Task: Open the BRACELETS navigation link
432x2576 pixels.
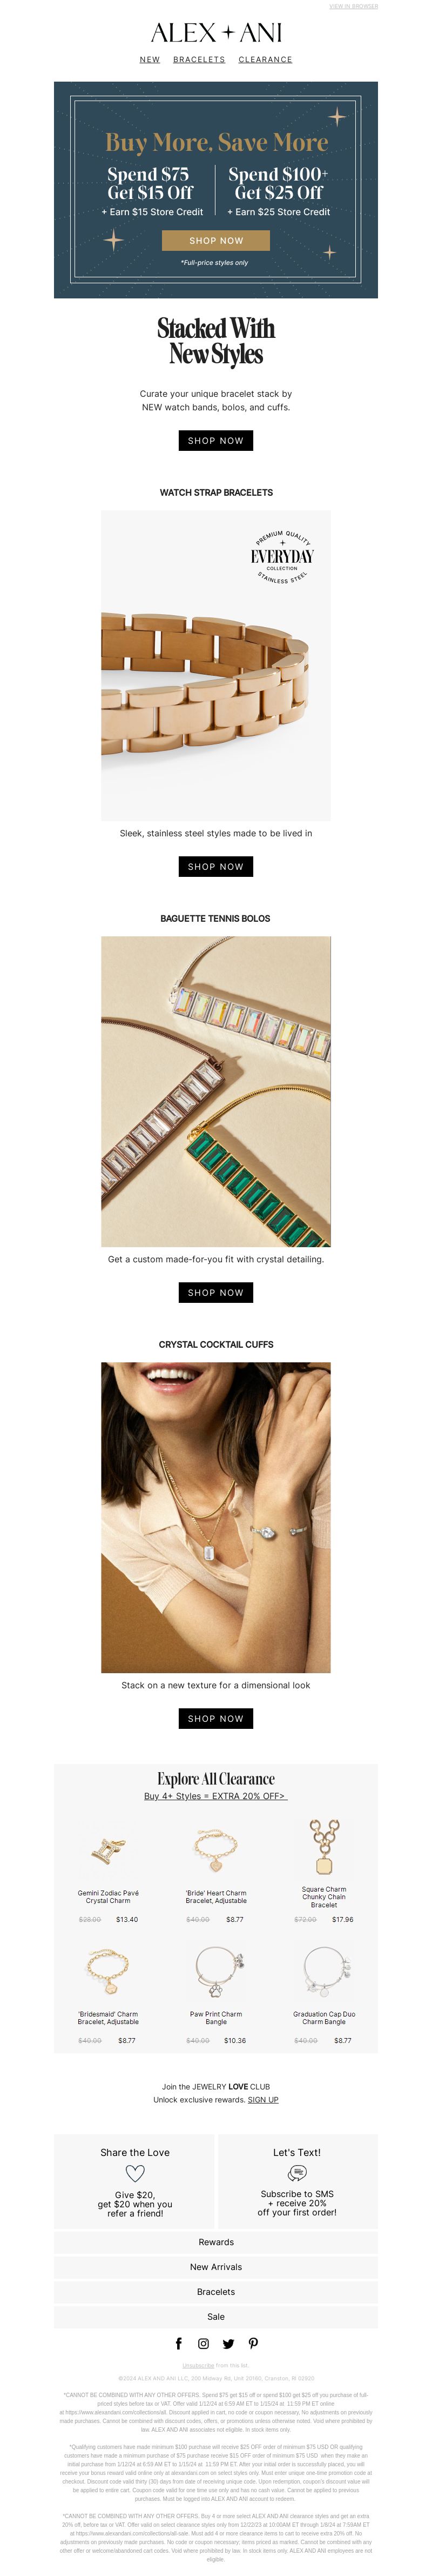Action: pyautogui.click(x=199, y=60)
